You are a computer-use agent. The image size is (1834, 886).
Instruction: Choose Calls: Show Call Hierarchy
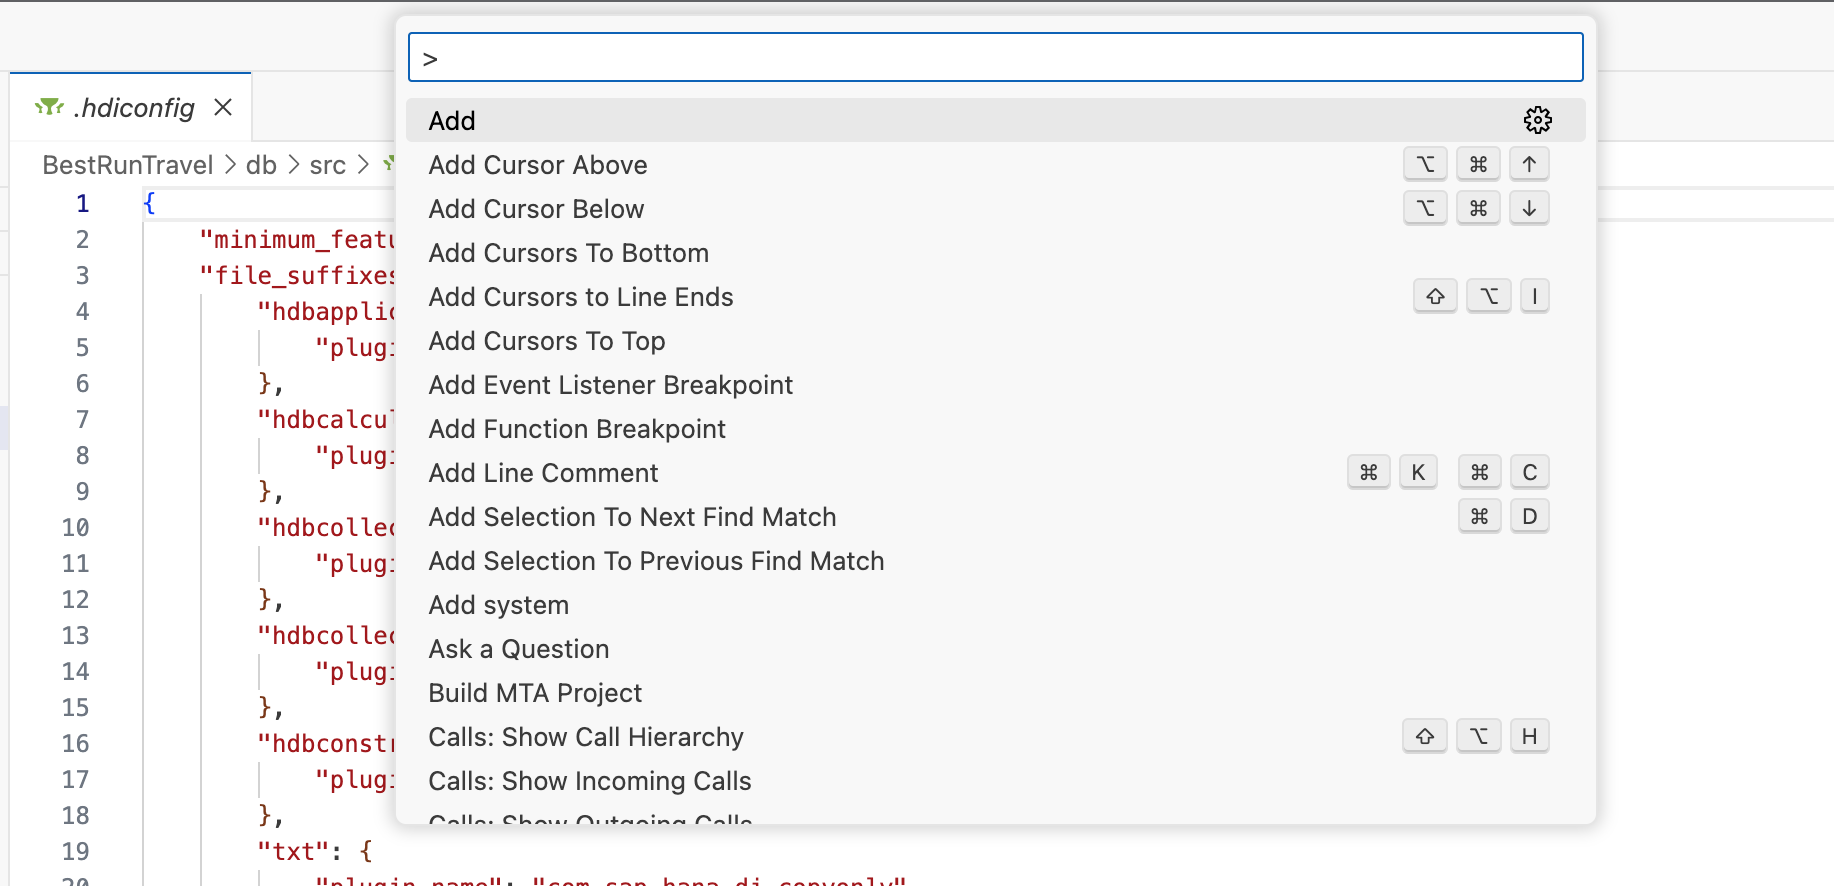coord(995,736)
